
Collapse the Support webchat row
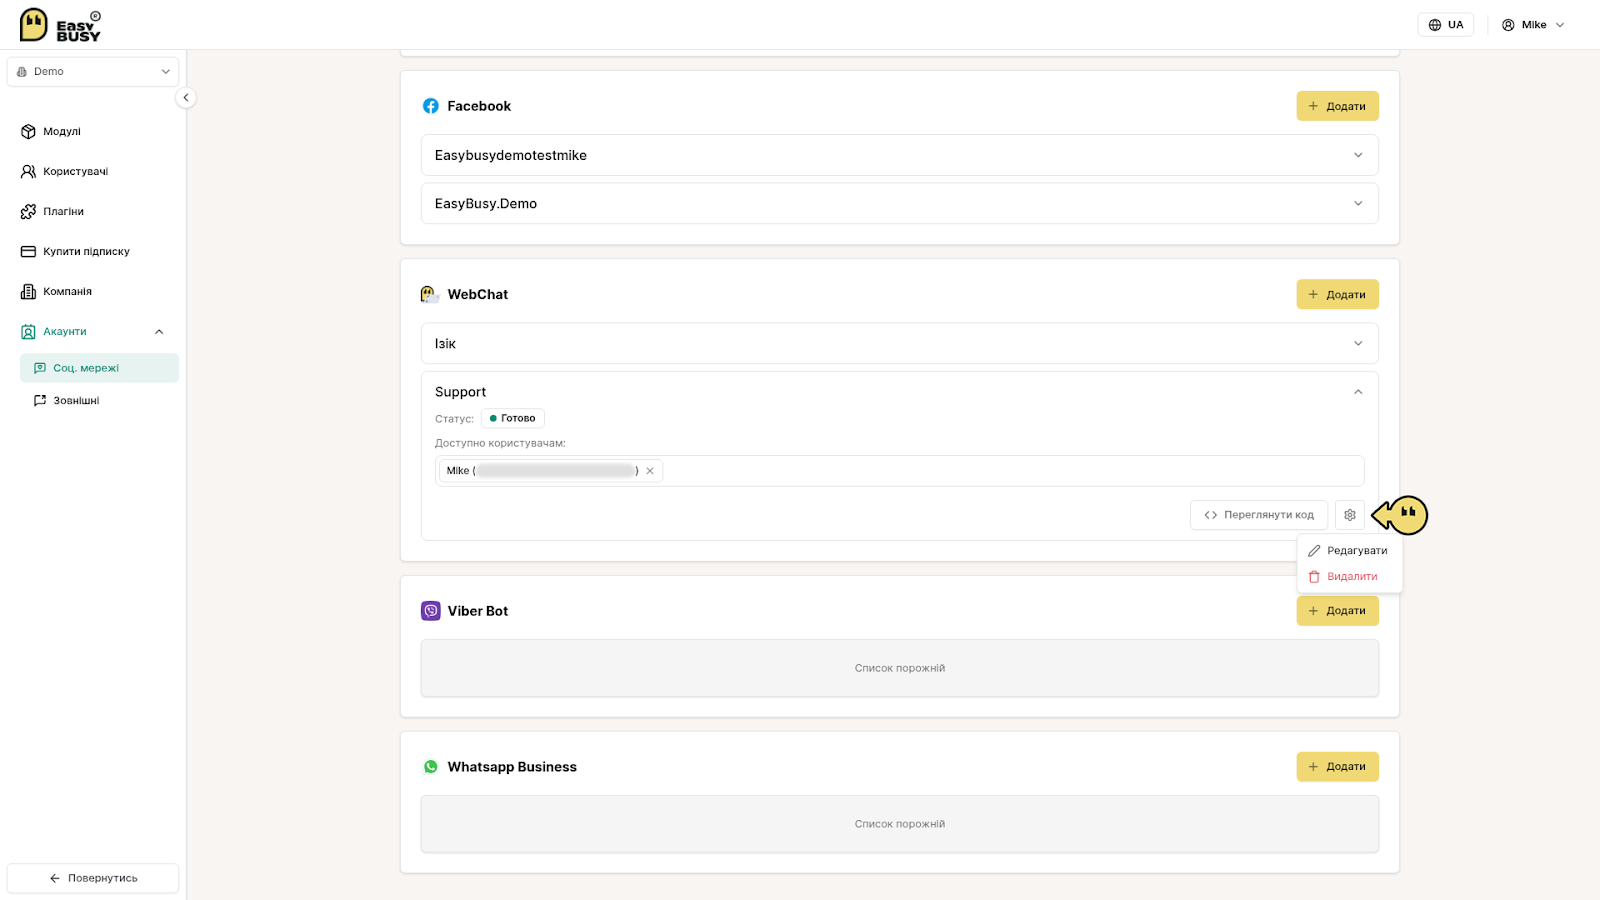[x=1358, y=392]
